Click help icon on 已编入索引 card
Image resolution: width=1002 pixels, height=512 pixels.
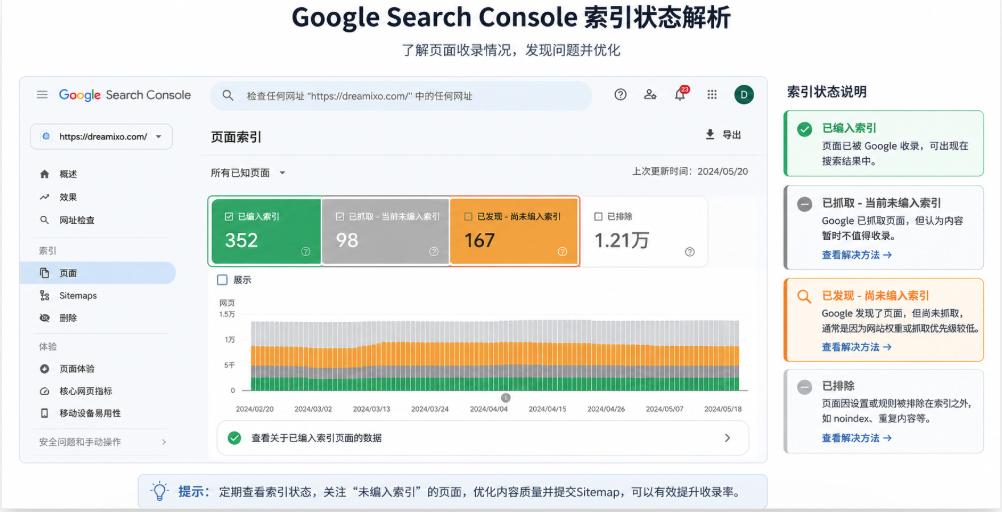tap(305, 252)
